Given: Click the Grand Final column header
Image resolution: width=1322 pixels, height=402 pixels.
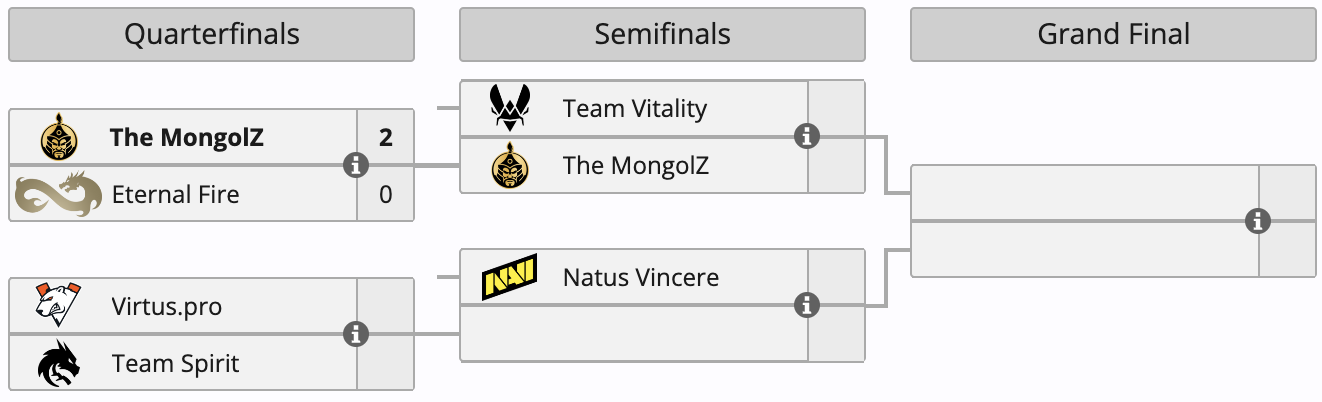Looking at the screenshot, I should coord(1113,35).
